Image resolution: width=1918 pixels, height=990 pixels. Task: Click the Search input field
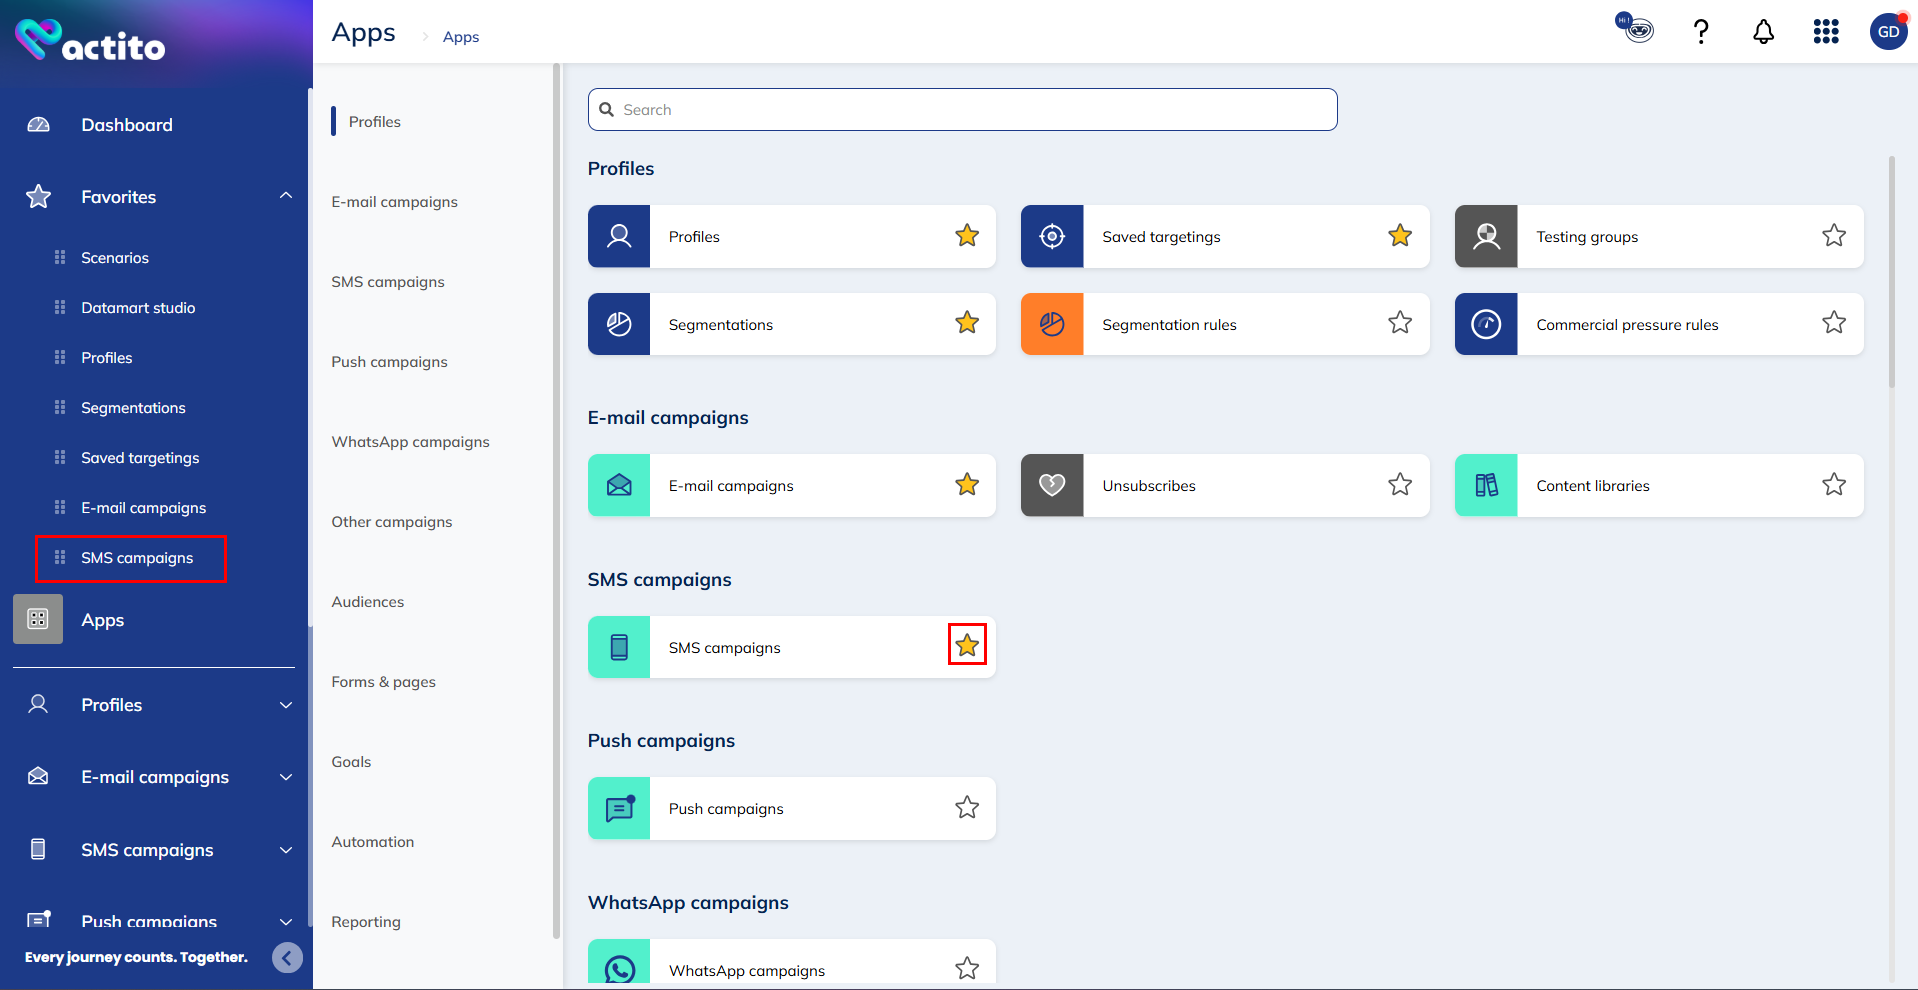tap(962, 110)
